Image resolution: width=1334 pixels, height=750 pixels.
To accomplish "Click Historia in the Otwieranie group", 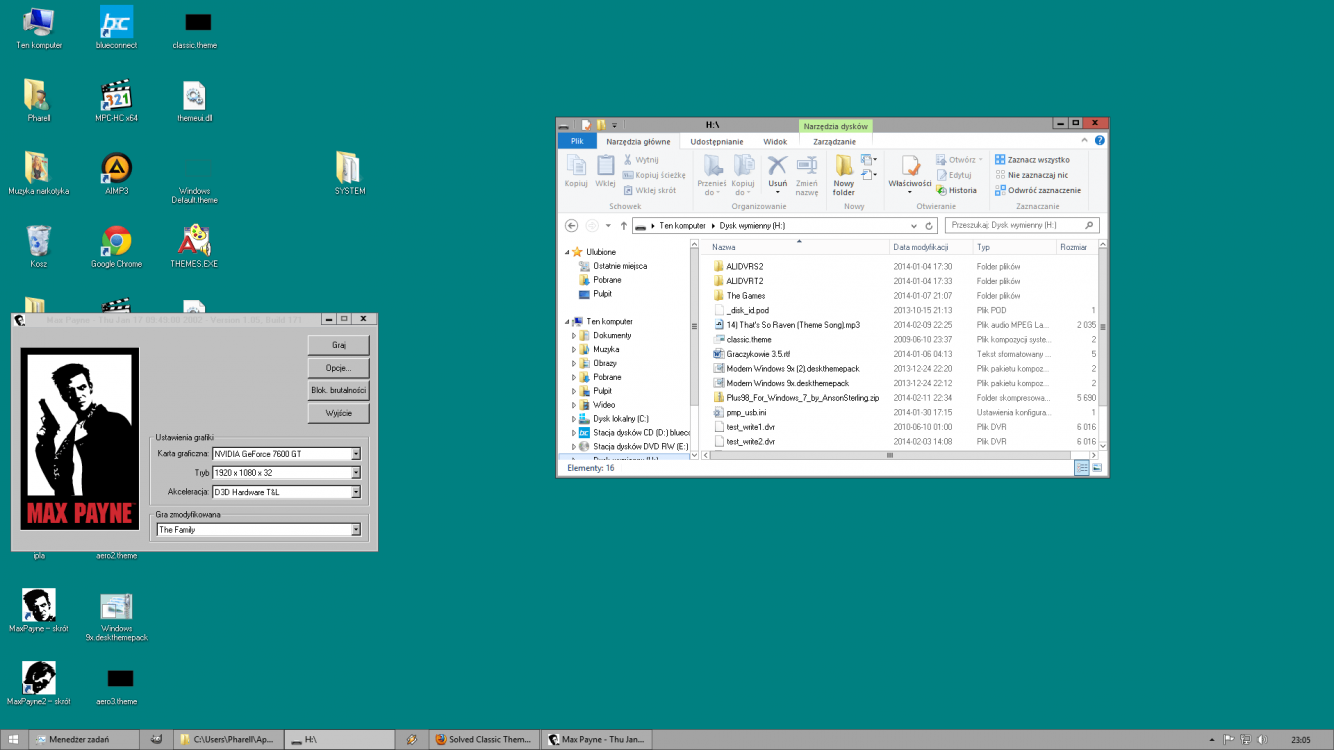I will tap(957, 190).
